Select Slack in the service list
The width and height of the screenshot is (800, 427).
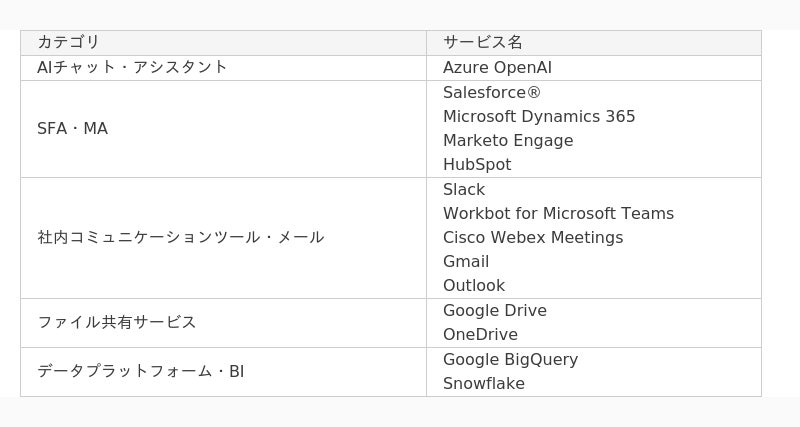point(464,189)
